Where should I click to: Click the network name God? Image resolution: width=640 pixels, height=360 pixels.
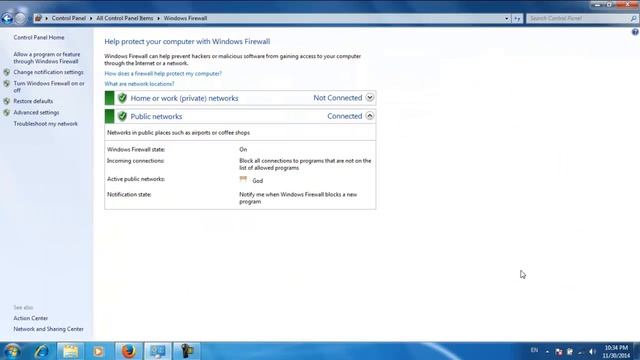point(258,181)
